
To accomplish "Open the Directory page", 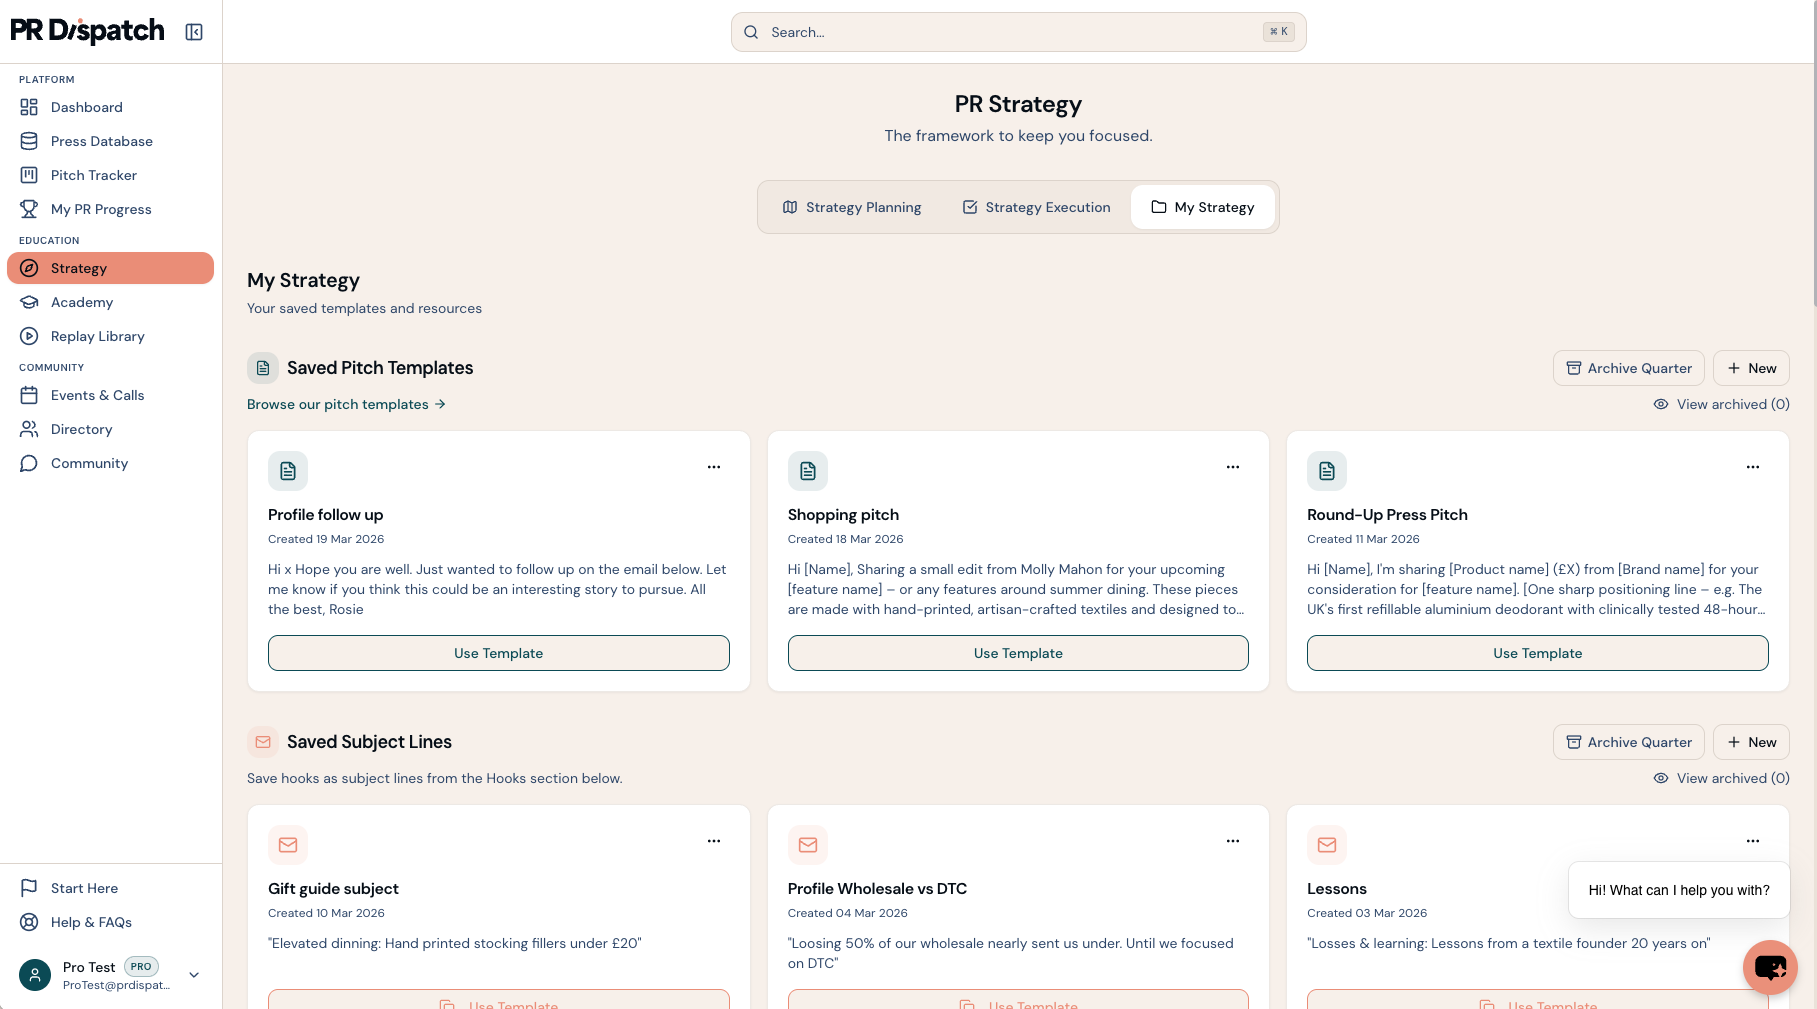I will point(110,429).
